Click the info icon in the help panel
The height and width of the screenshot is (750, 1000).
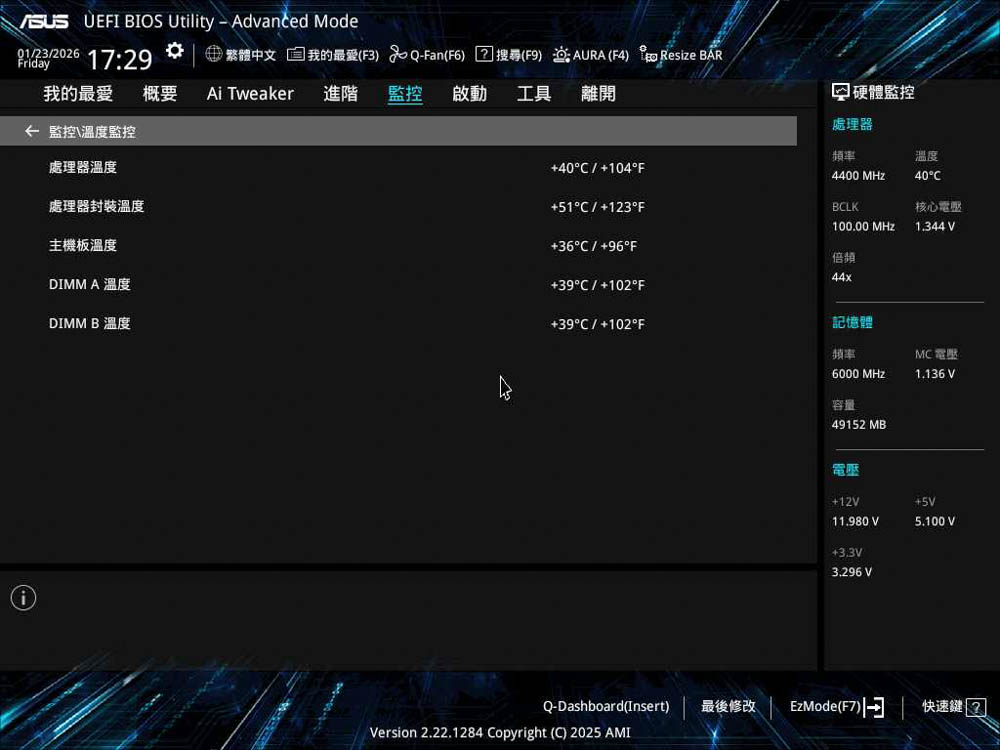tap(23, 598)
